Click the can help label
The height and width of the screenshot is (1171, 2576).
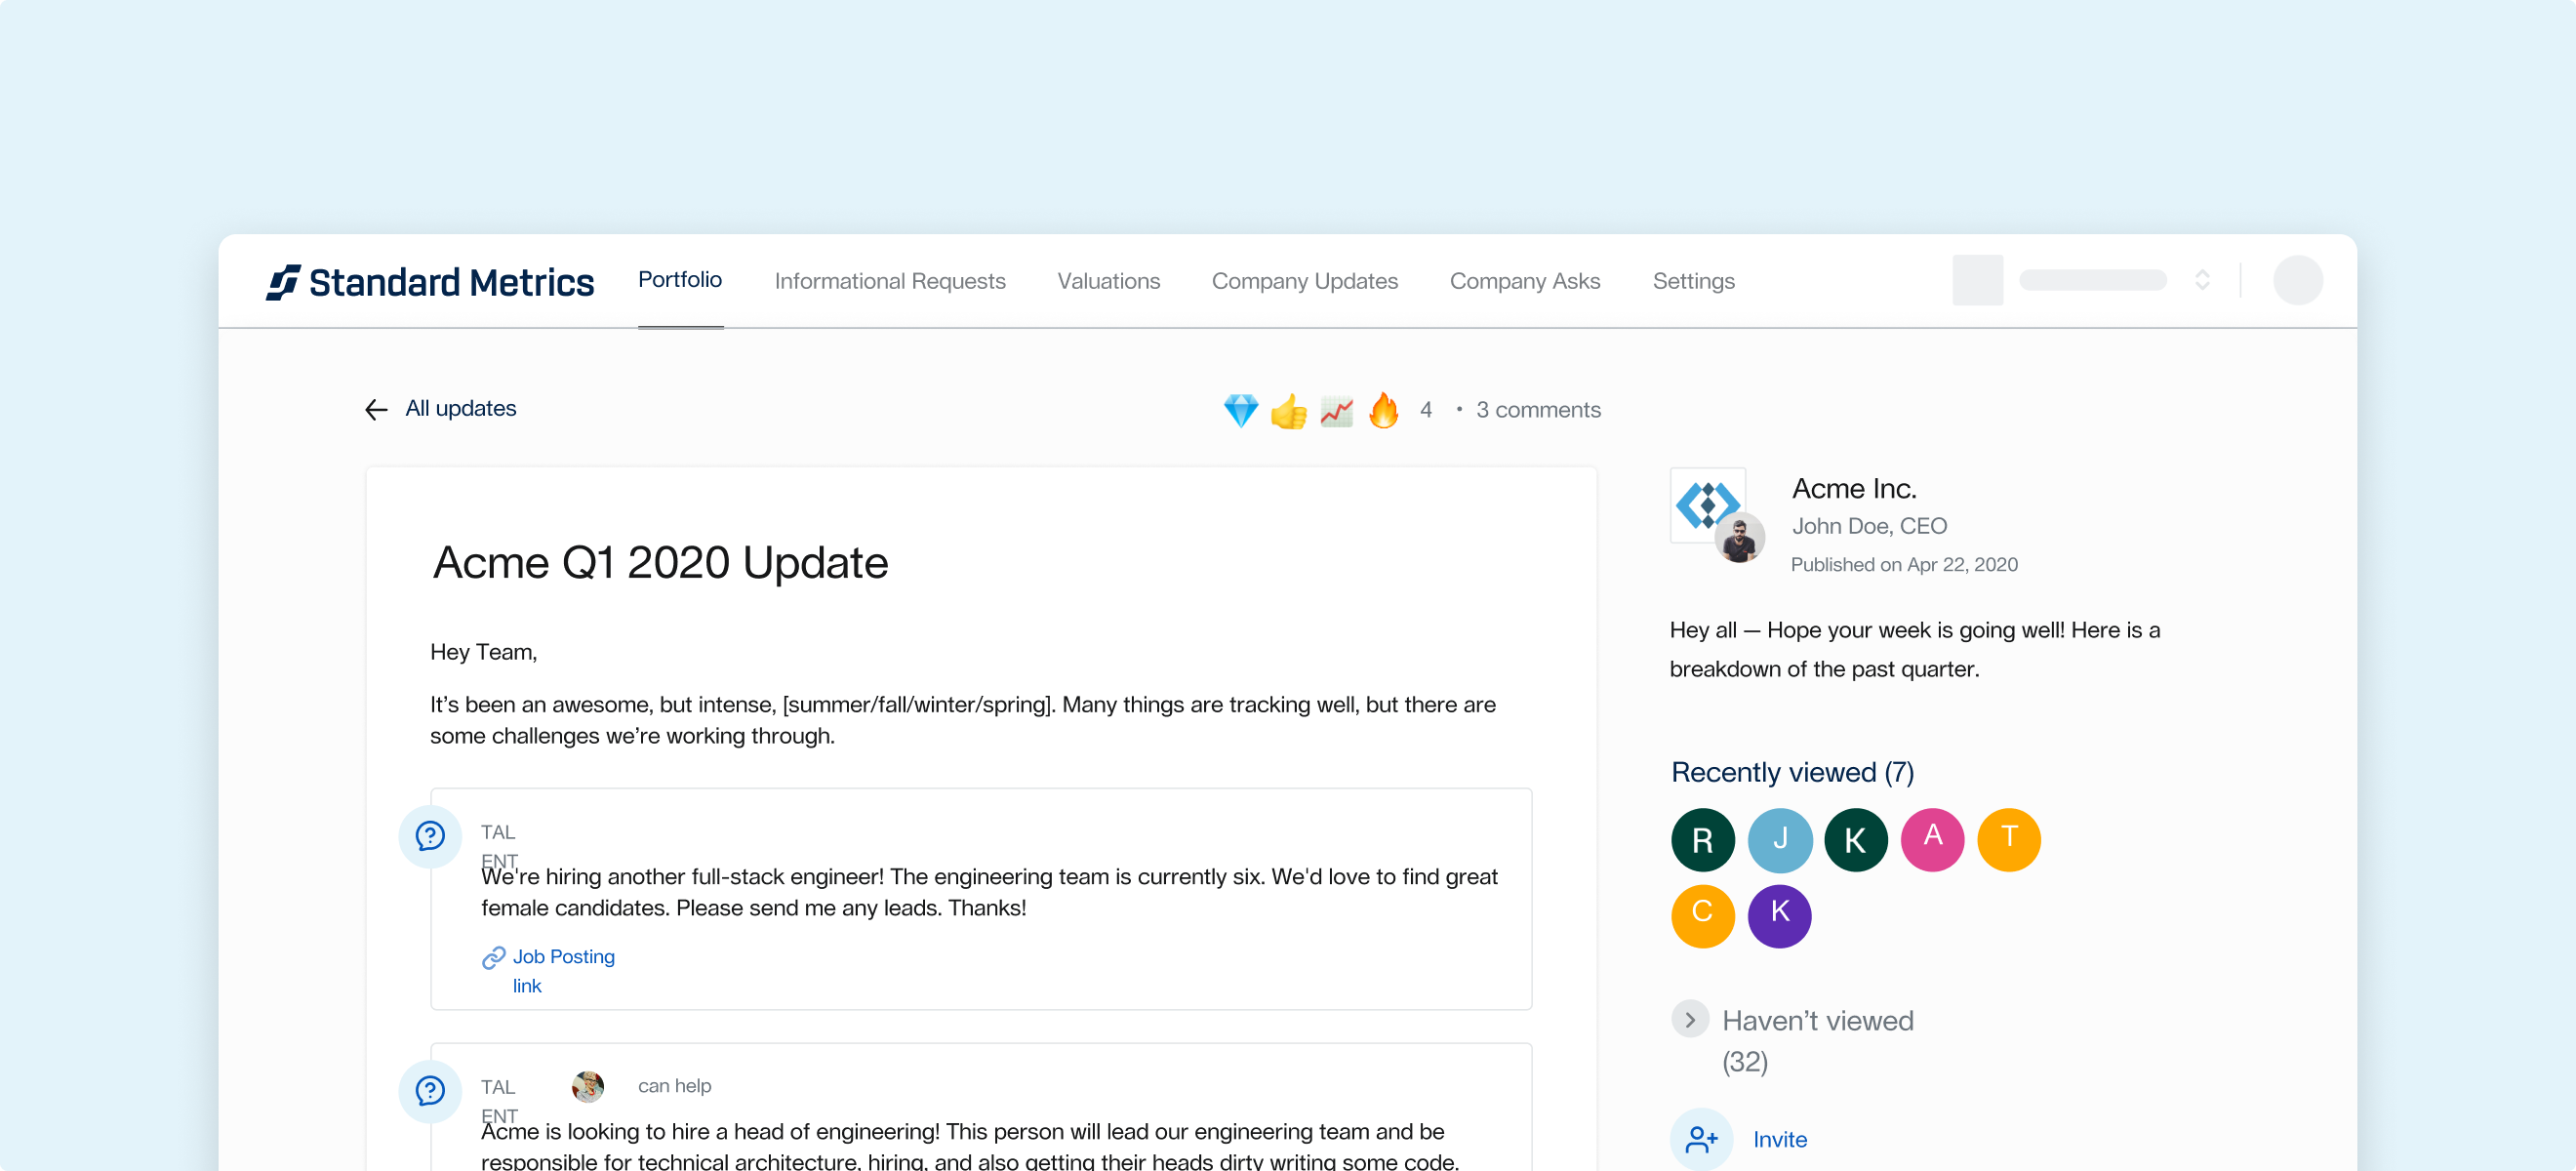[x=674, y=1086]
